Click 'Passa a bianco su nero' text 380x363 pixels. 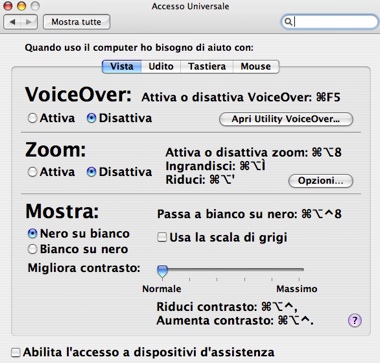[249, 214]
